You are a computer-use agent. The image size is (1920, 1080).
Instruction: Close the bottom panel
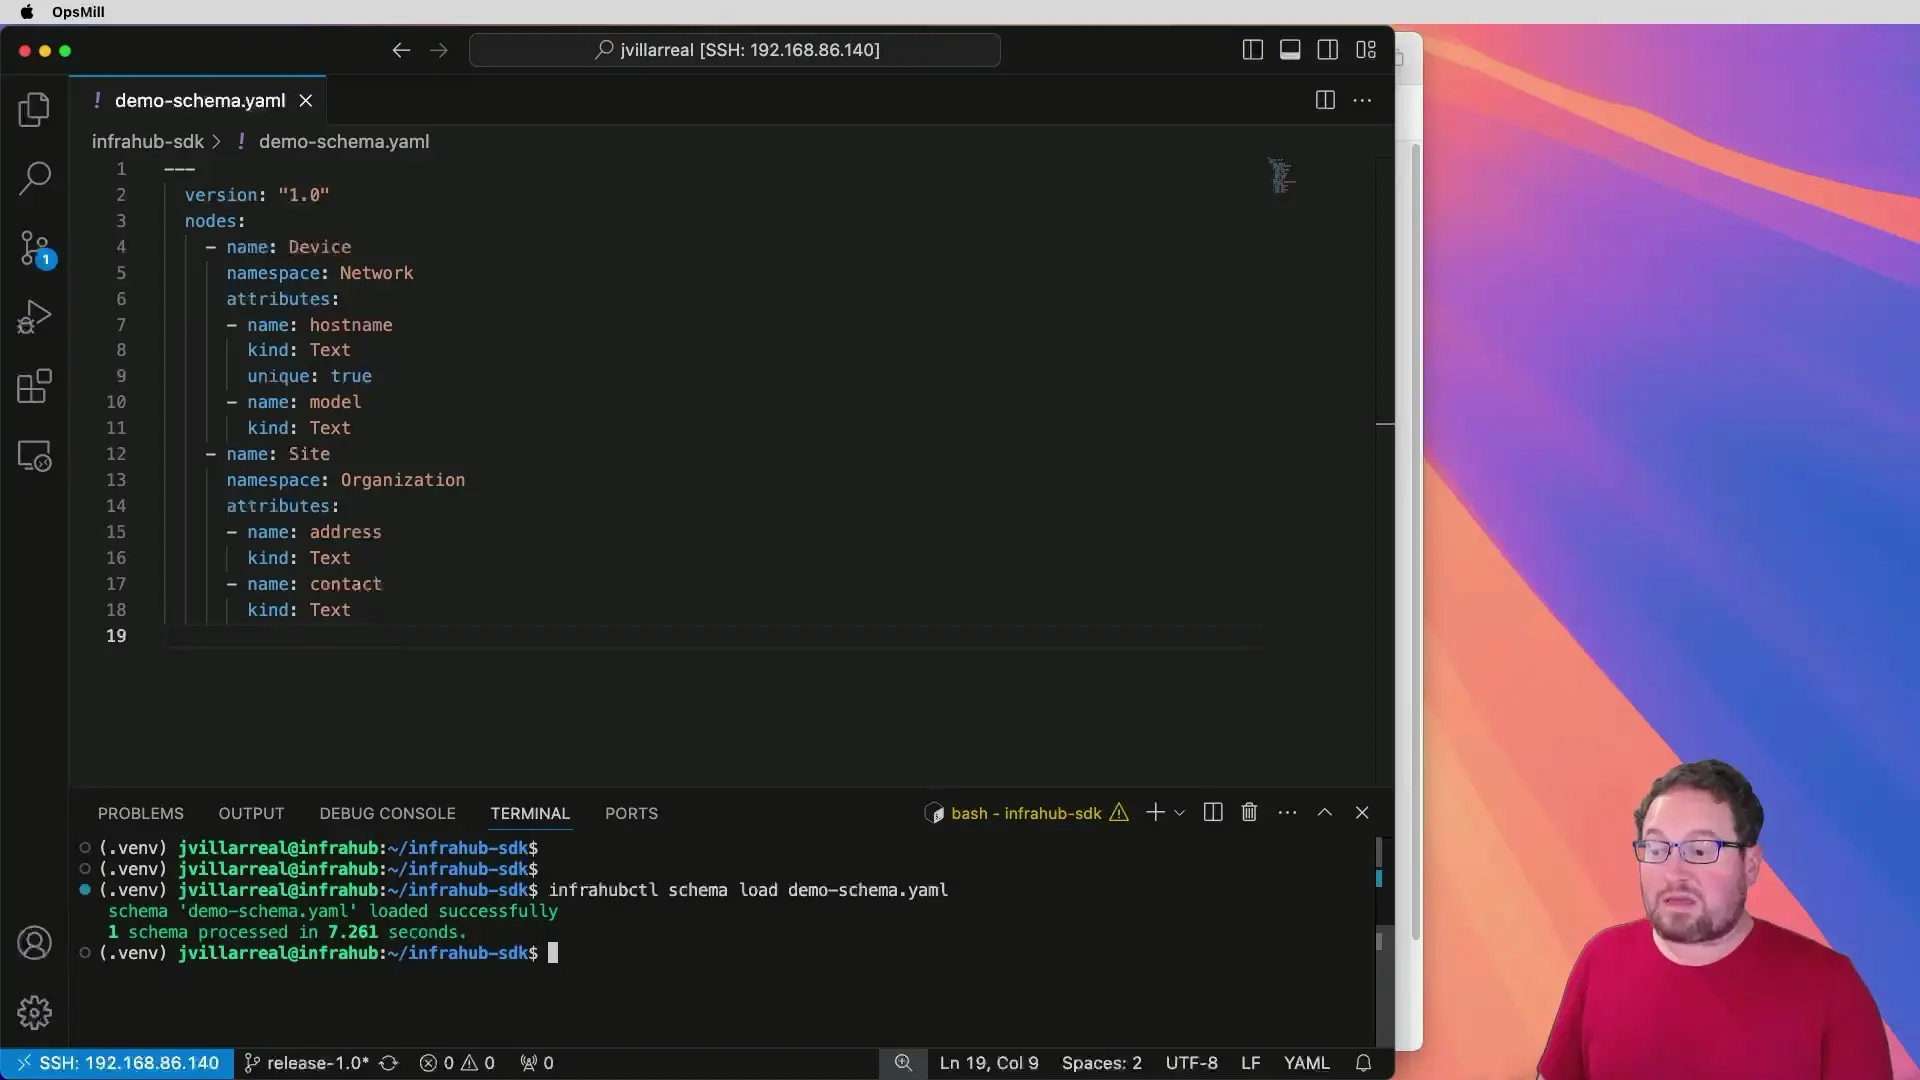(x=1362, y=812)
